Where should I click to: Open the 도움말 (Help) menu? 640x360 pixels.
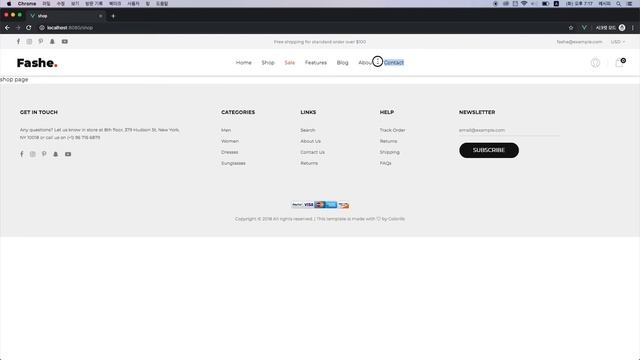(162, 4)
